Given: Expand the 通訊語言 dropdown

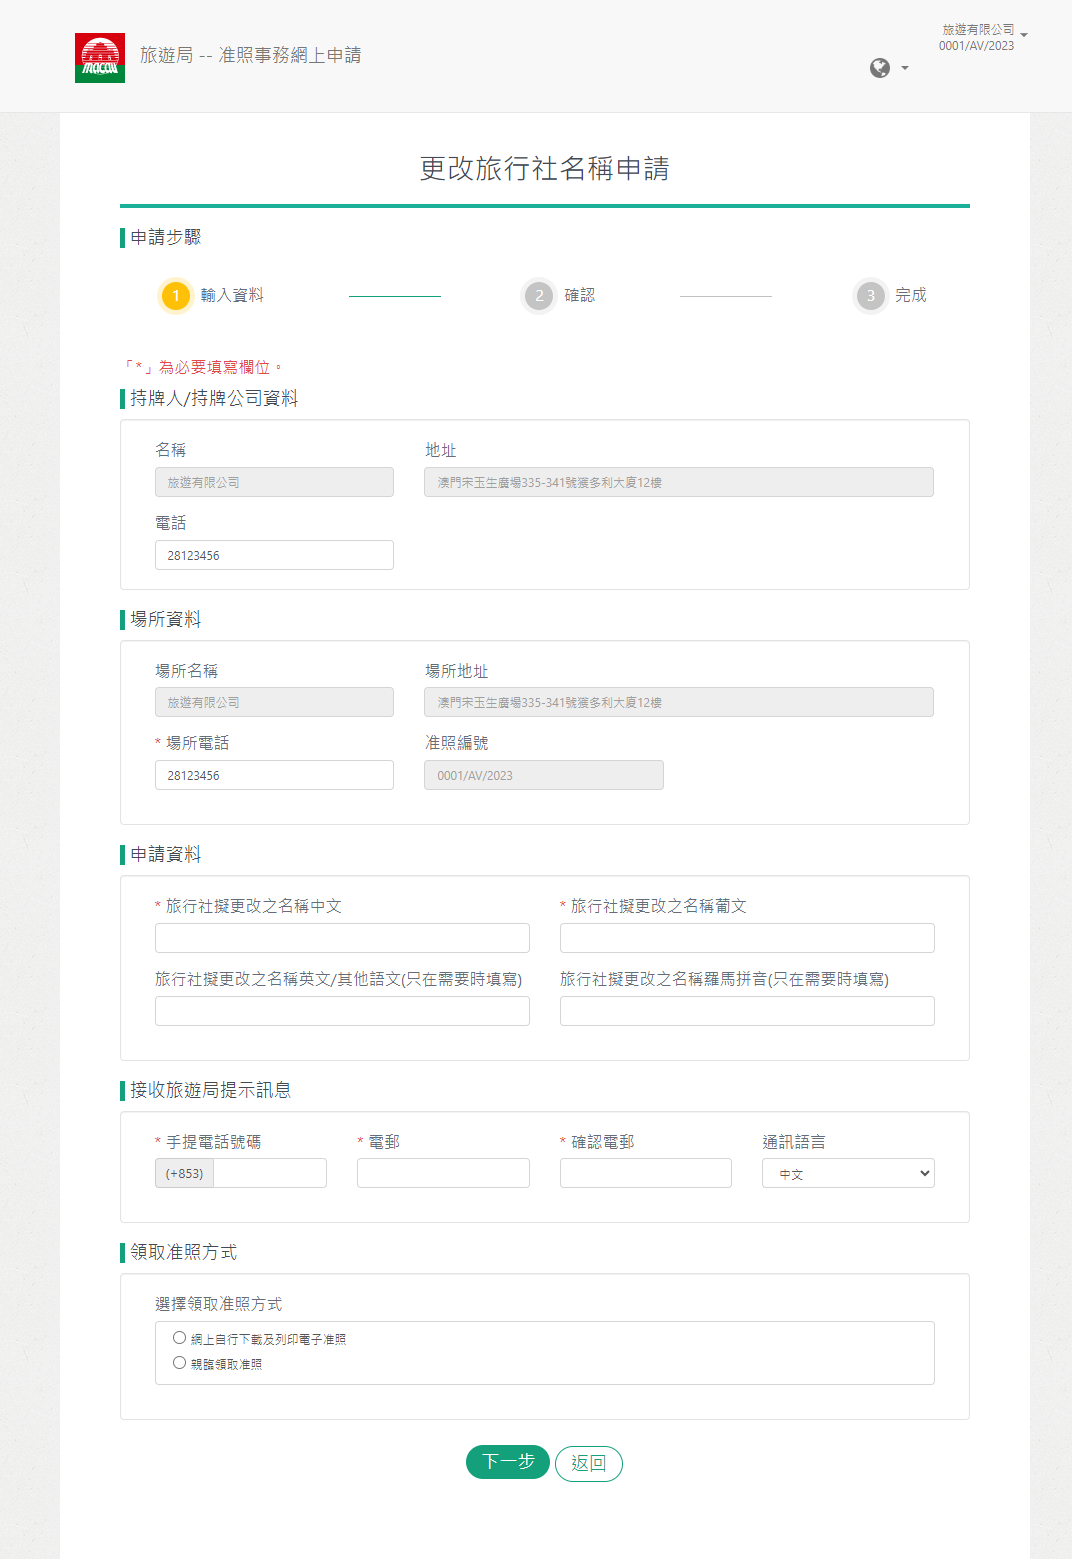Looking at the screenshot, I should click(x=847, y=1173).
